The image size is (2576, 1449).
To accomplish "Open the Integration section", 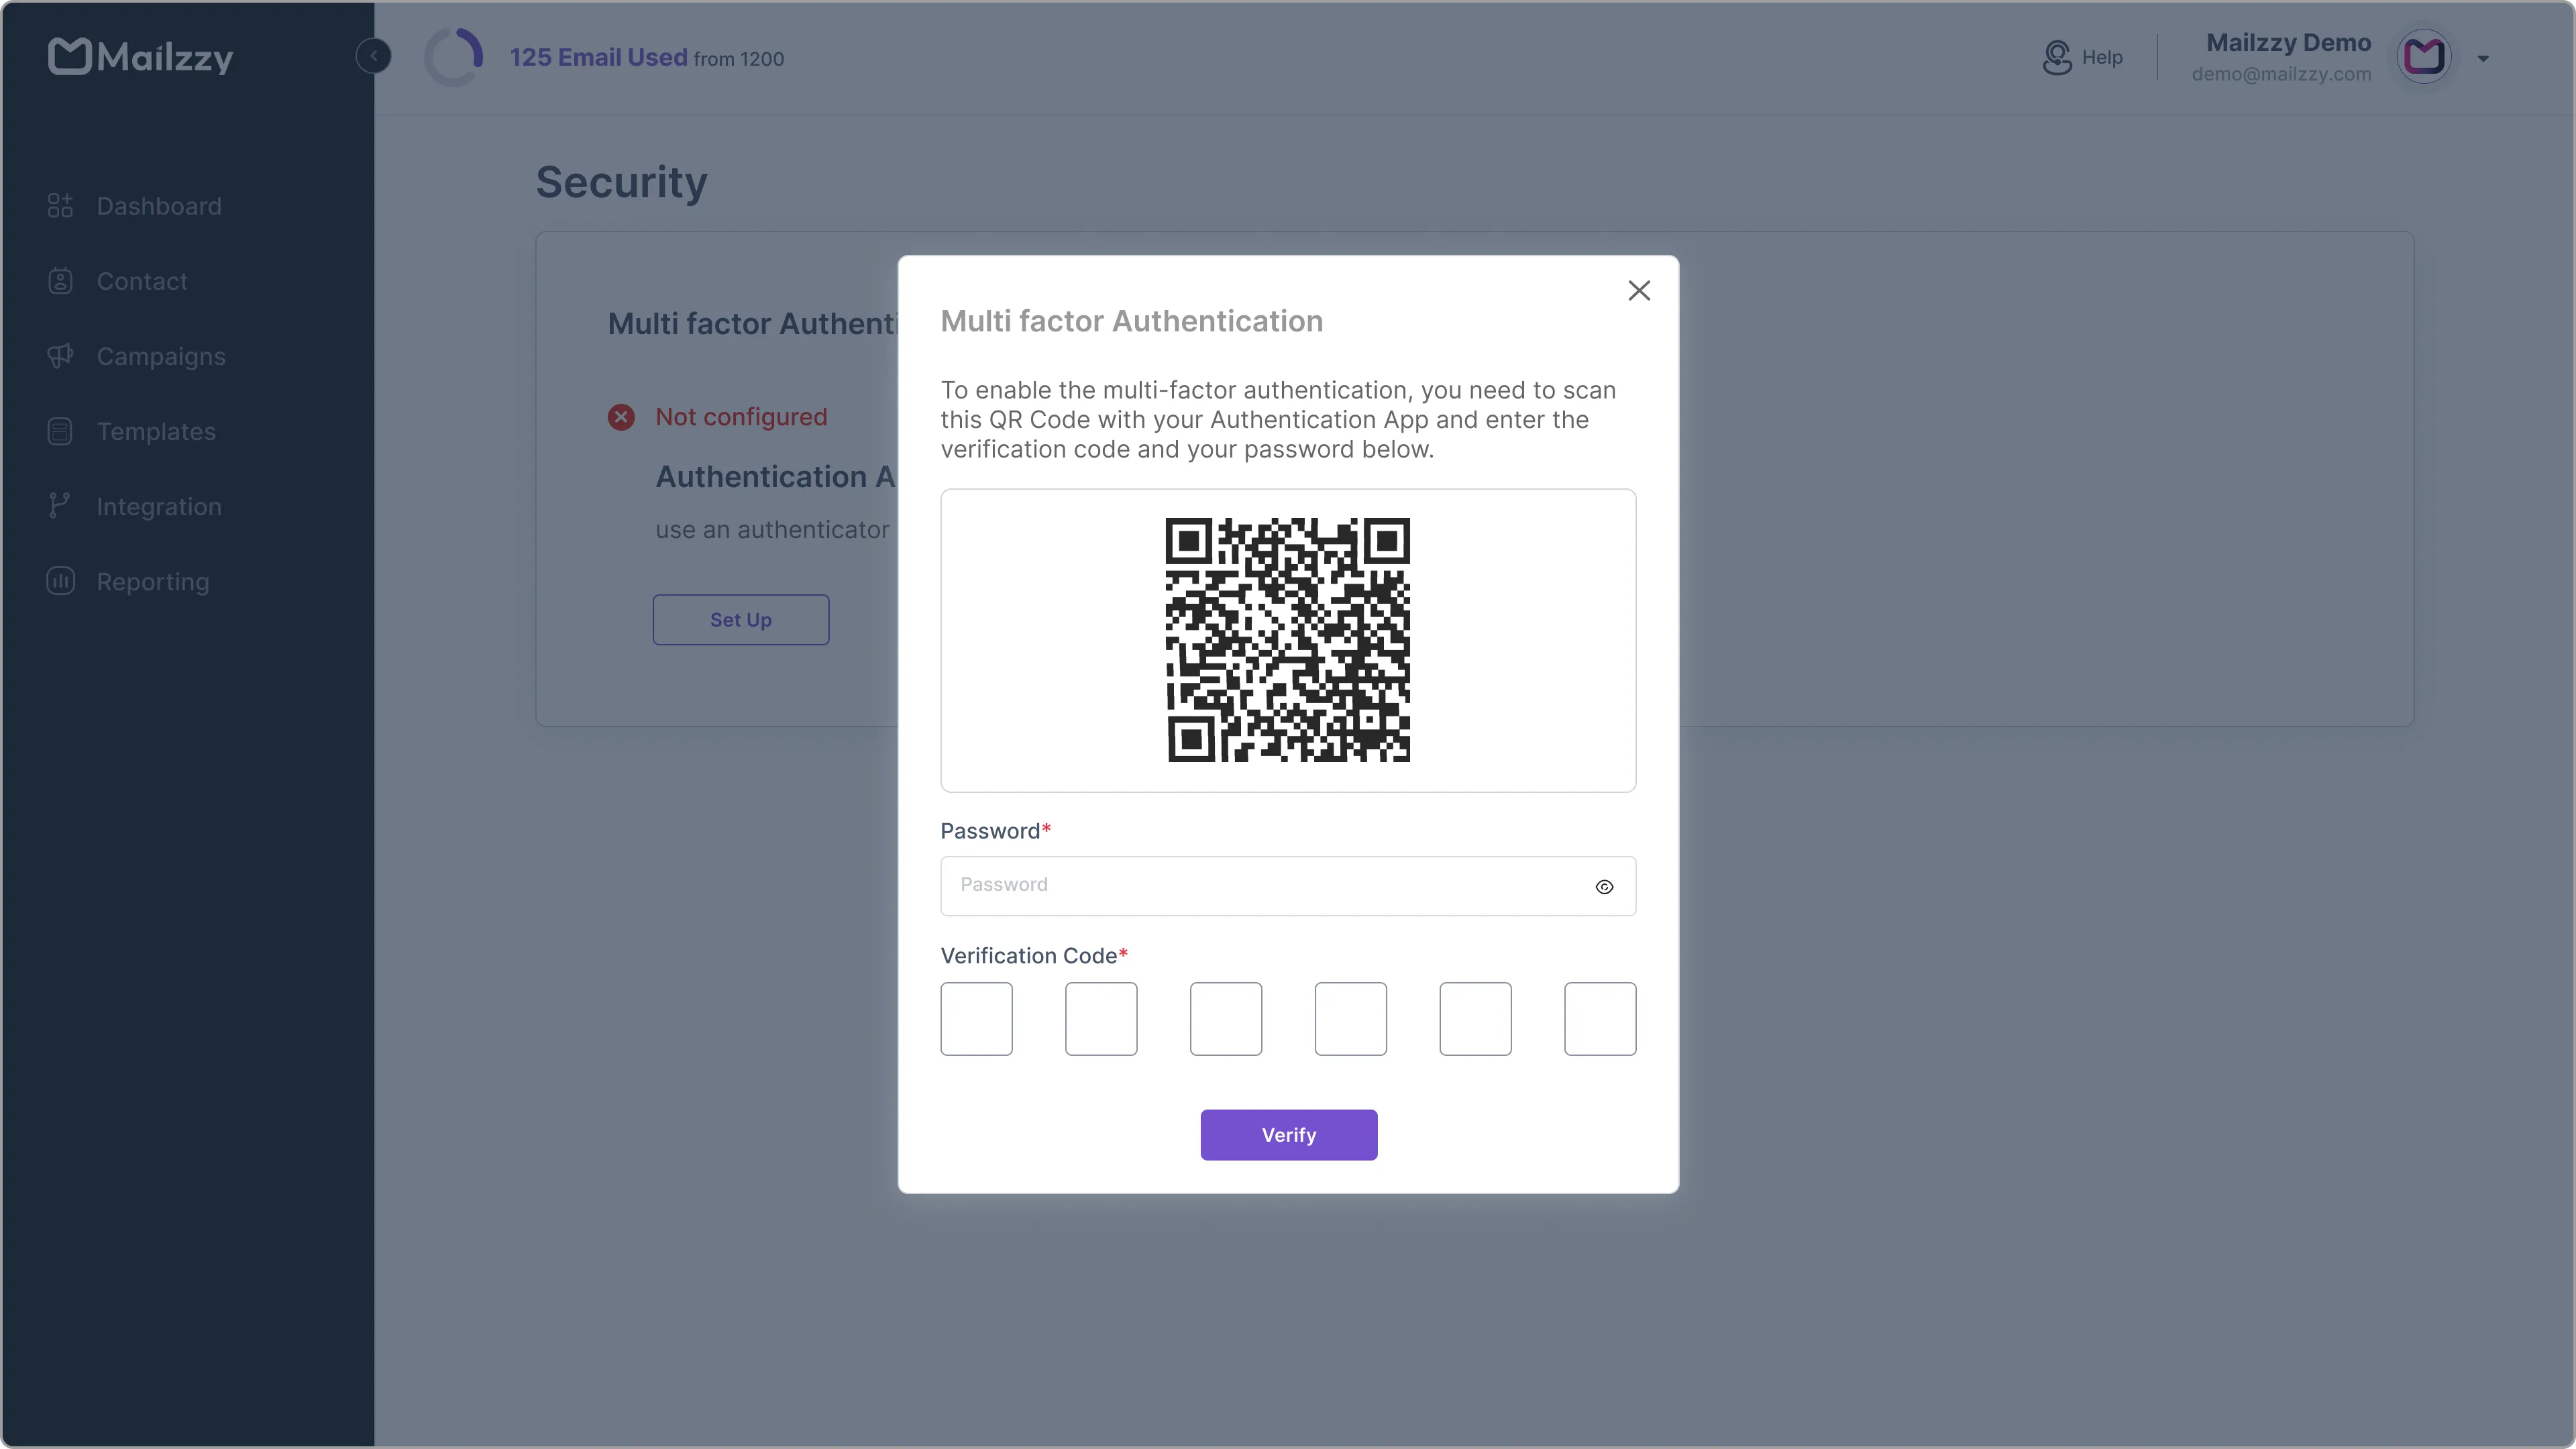I will click(x=158, y=506).
